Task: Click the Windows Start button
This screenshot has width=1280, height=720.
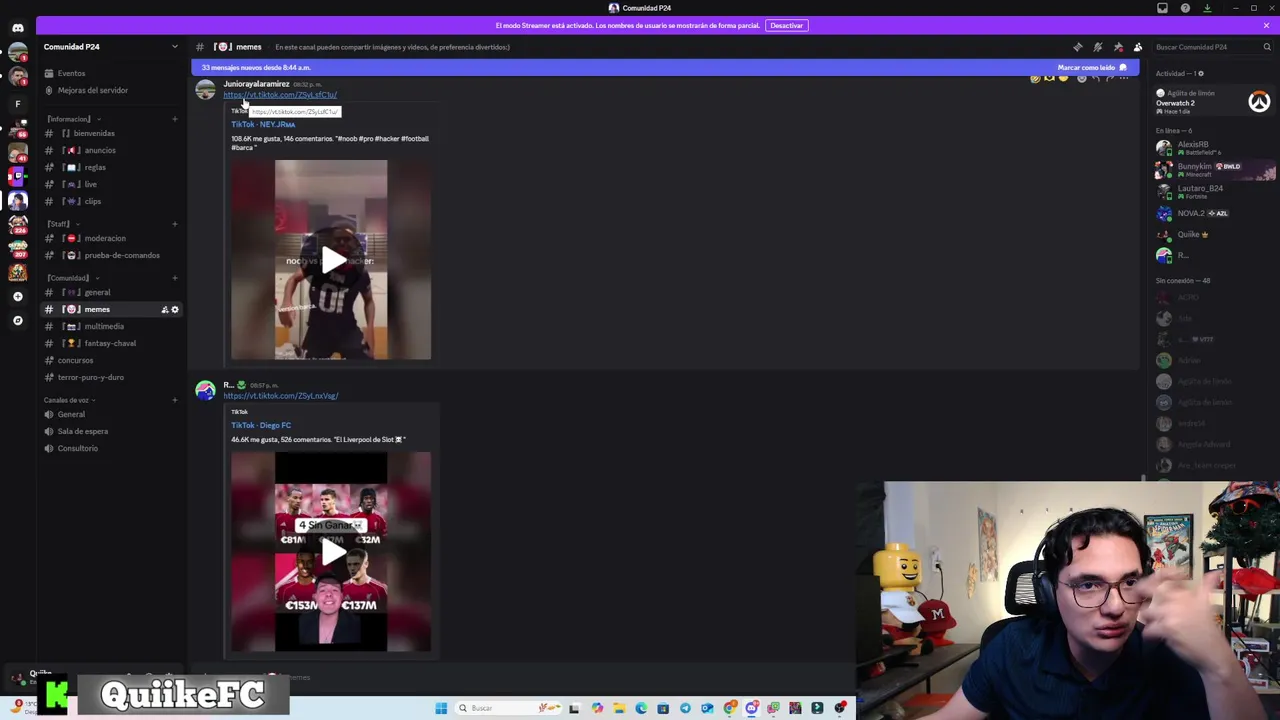Action: coord(441,708)
